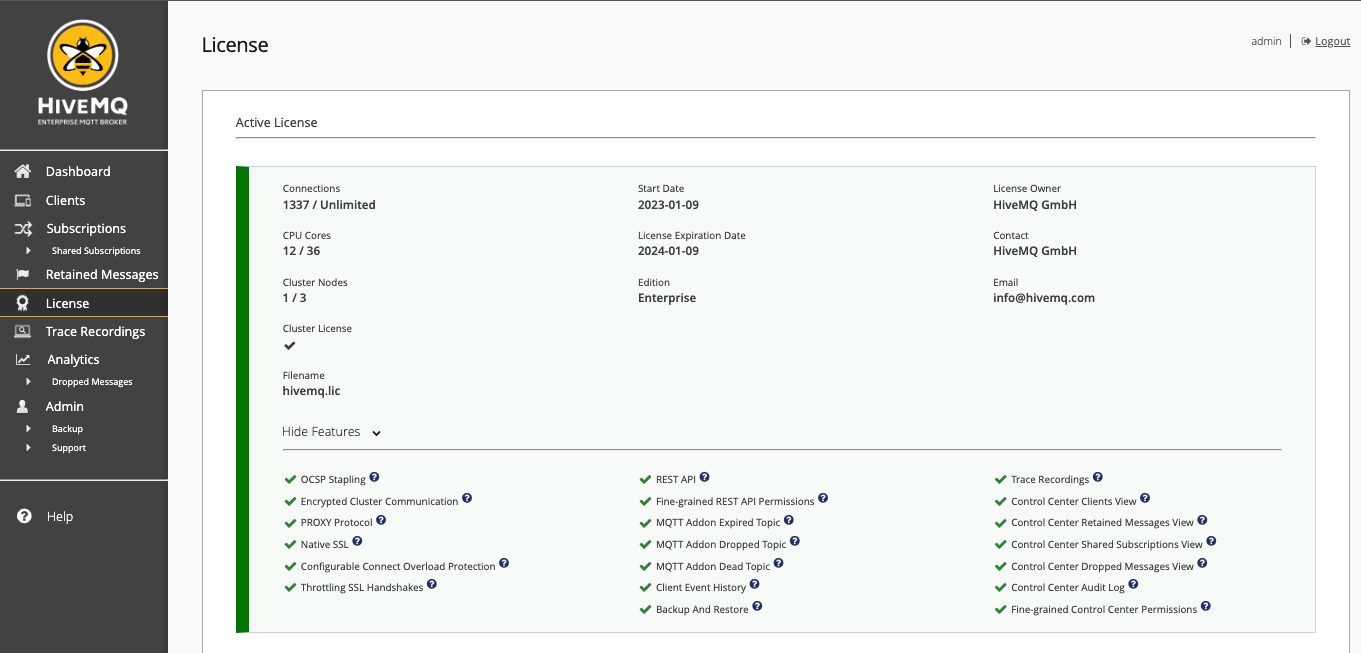This screenshot has width=1361, height=653.
Task: Open help icon for Control Center Clients View
Action: pyautogui.click(x=1145, y=499)
